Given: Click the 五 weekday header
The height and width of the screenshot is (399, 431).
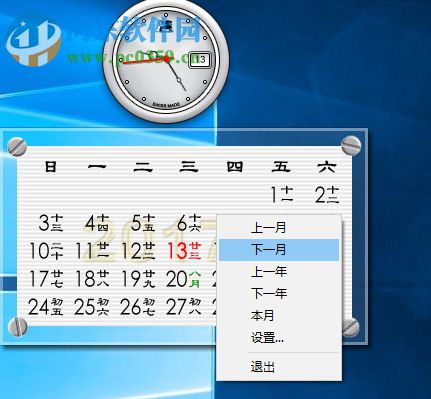Looking at the screenshot, I should point(281,166).
